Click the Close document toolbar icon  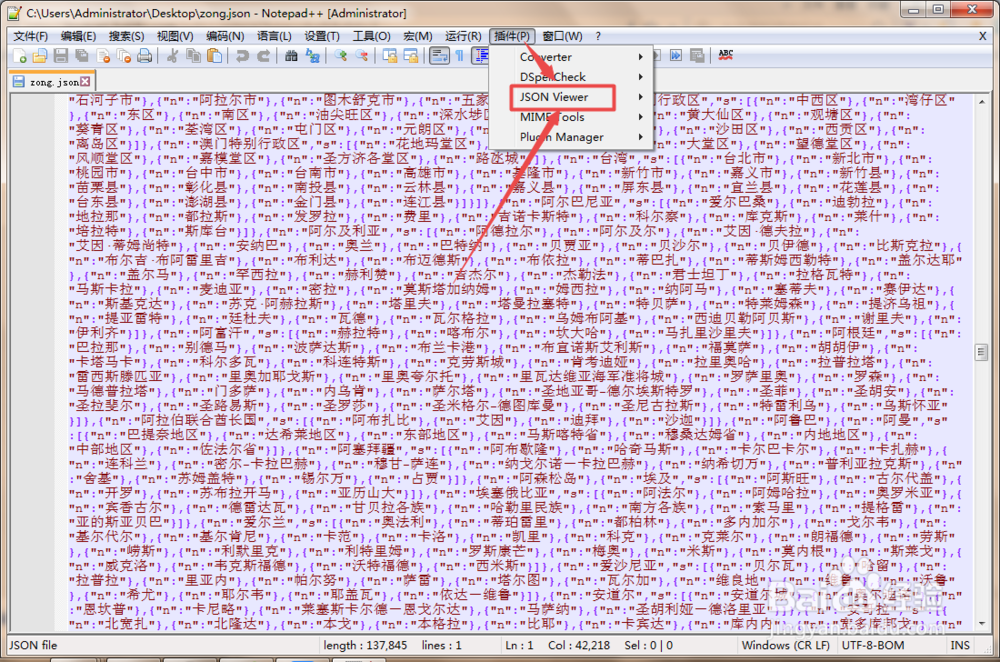[x=103, y=56]
